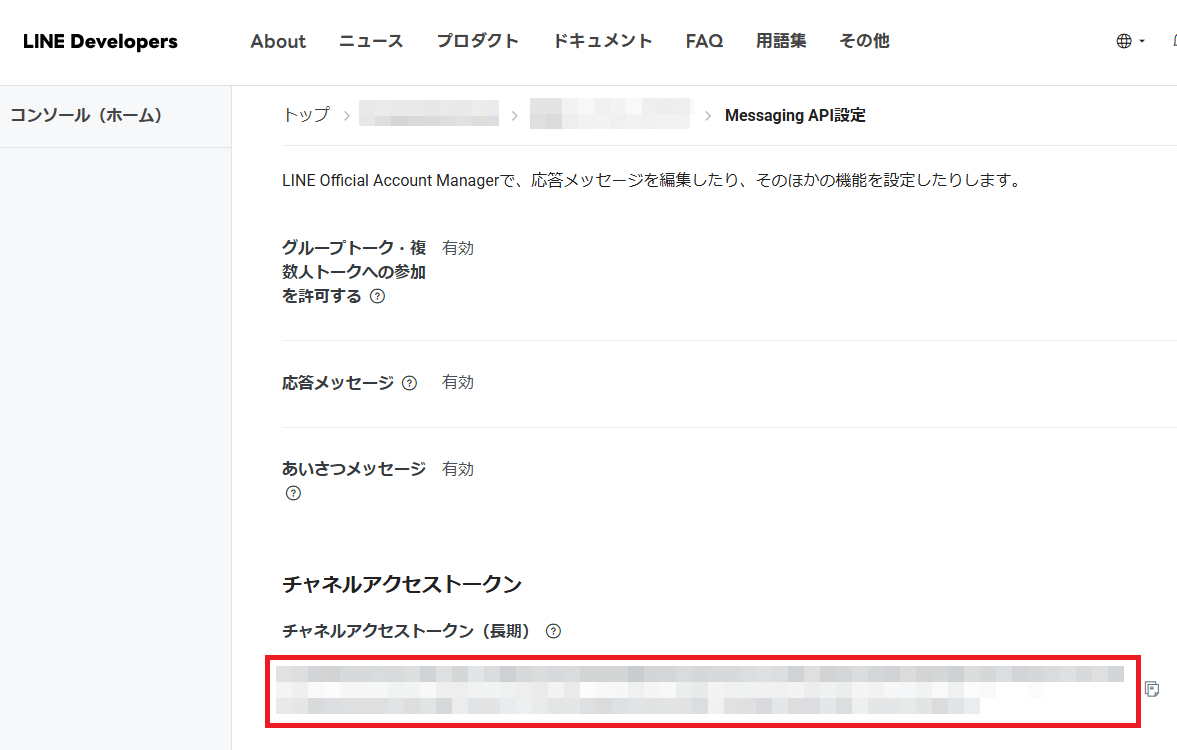
Task: Open the blurred provider breadcrumb after トップ
Action: click(428, 115)
